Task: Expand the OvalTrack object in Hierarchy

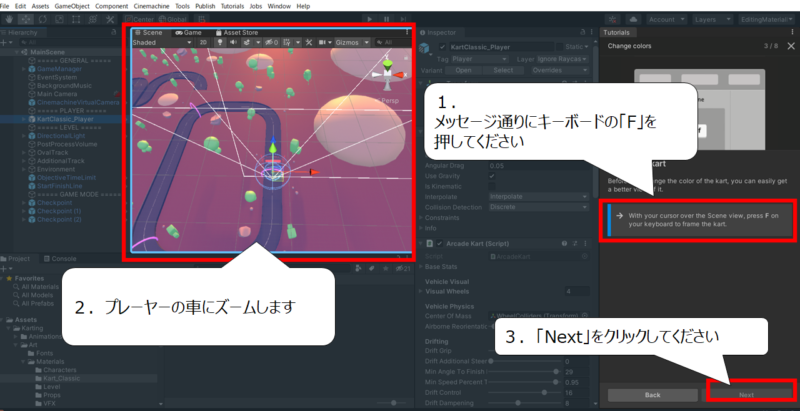Action: [24, 152]
